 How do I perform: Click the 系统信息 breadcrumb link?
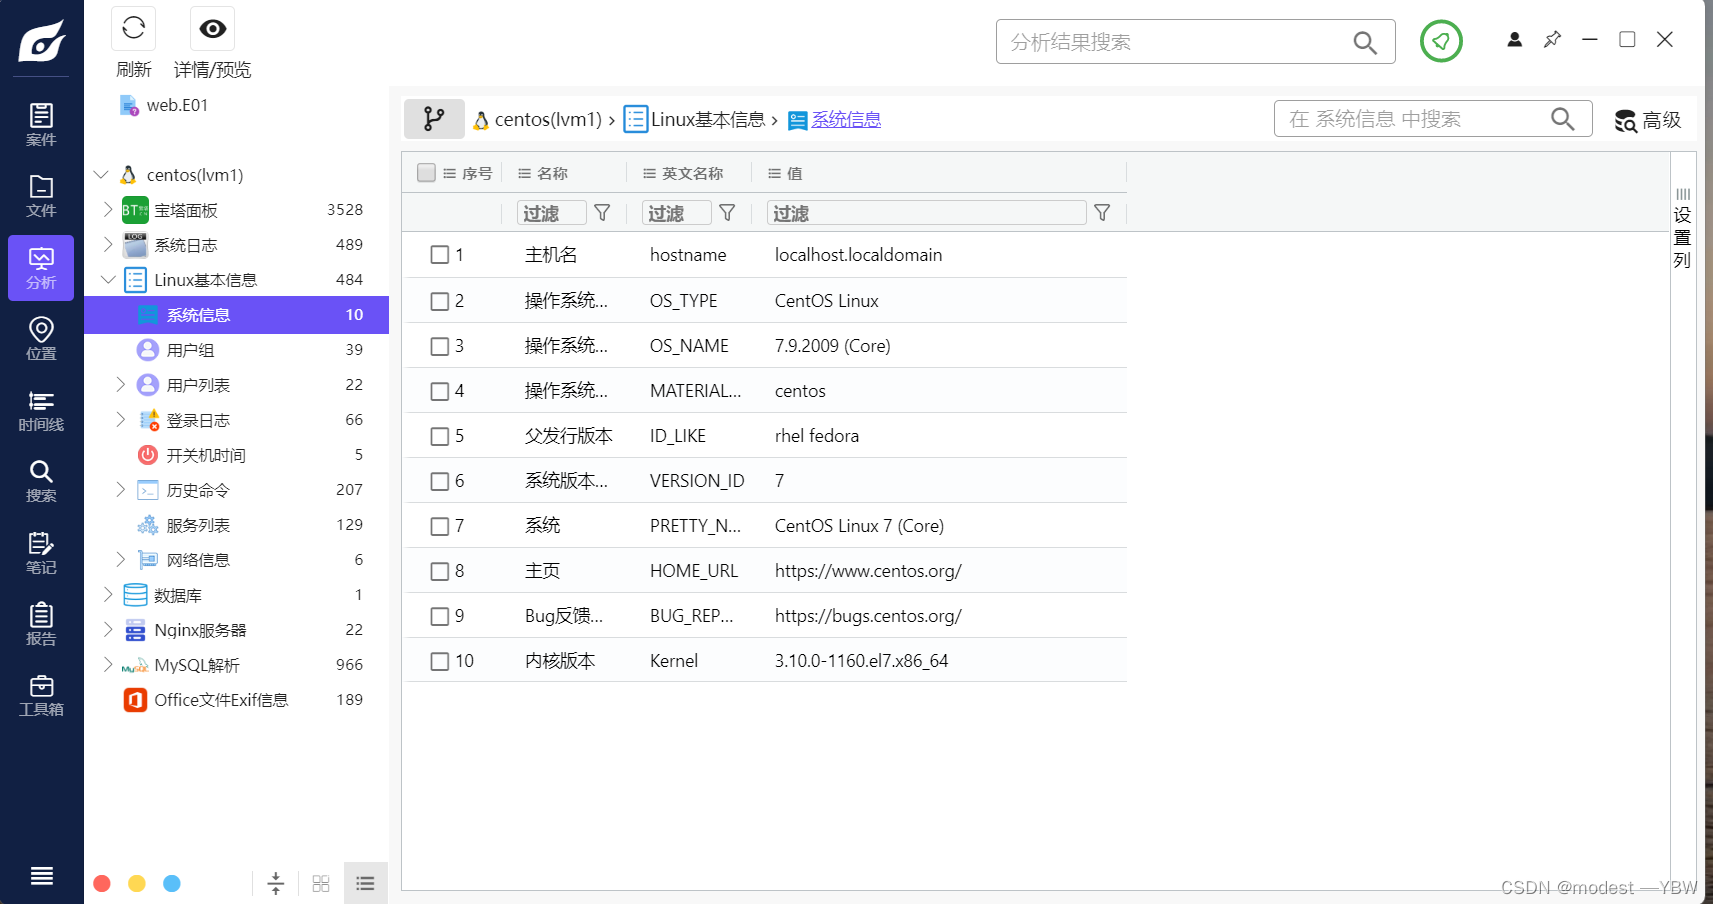[846, 119]
